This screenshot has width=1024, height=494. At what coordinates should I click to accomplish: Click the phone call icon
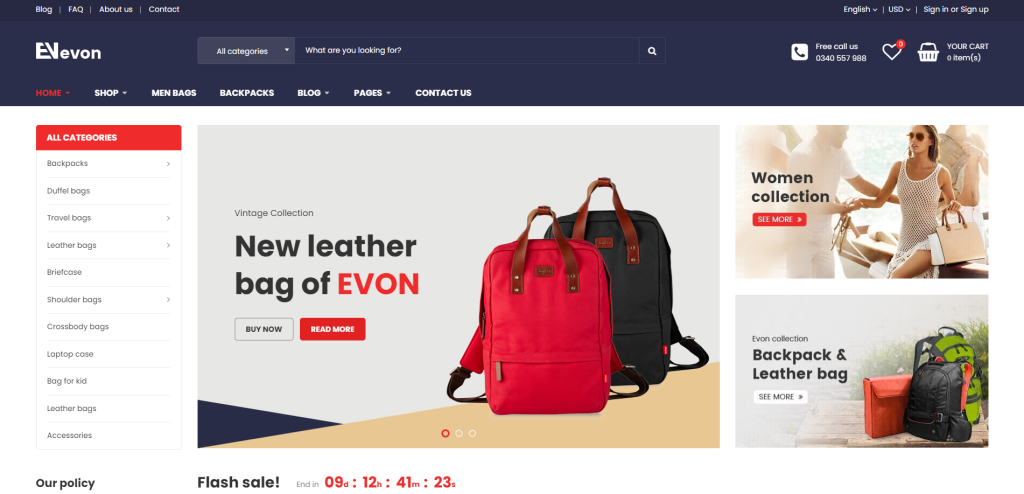(799, 52)
